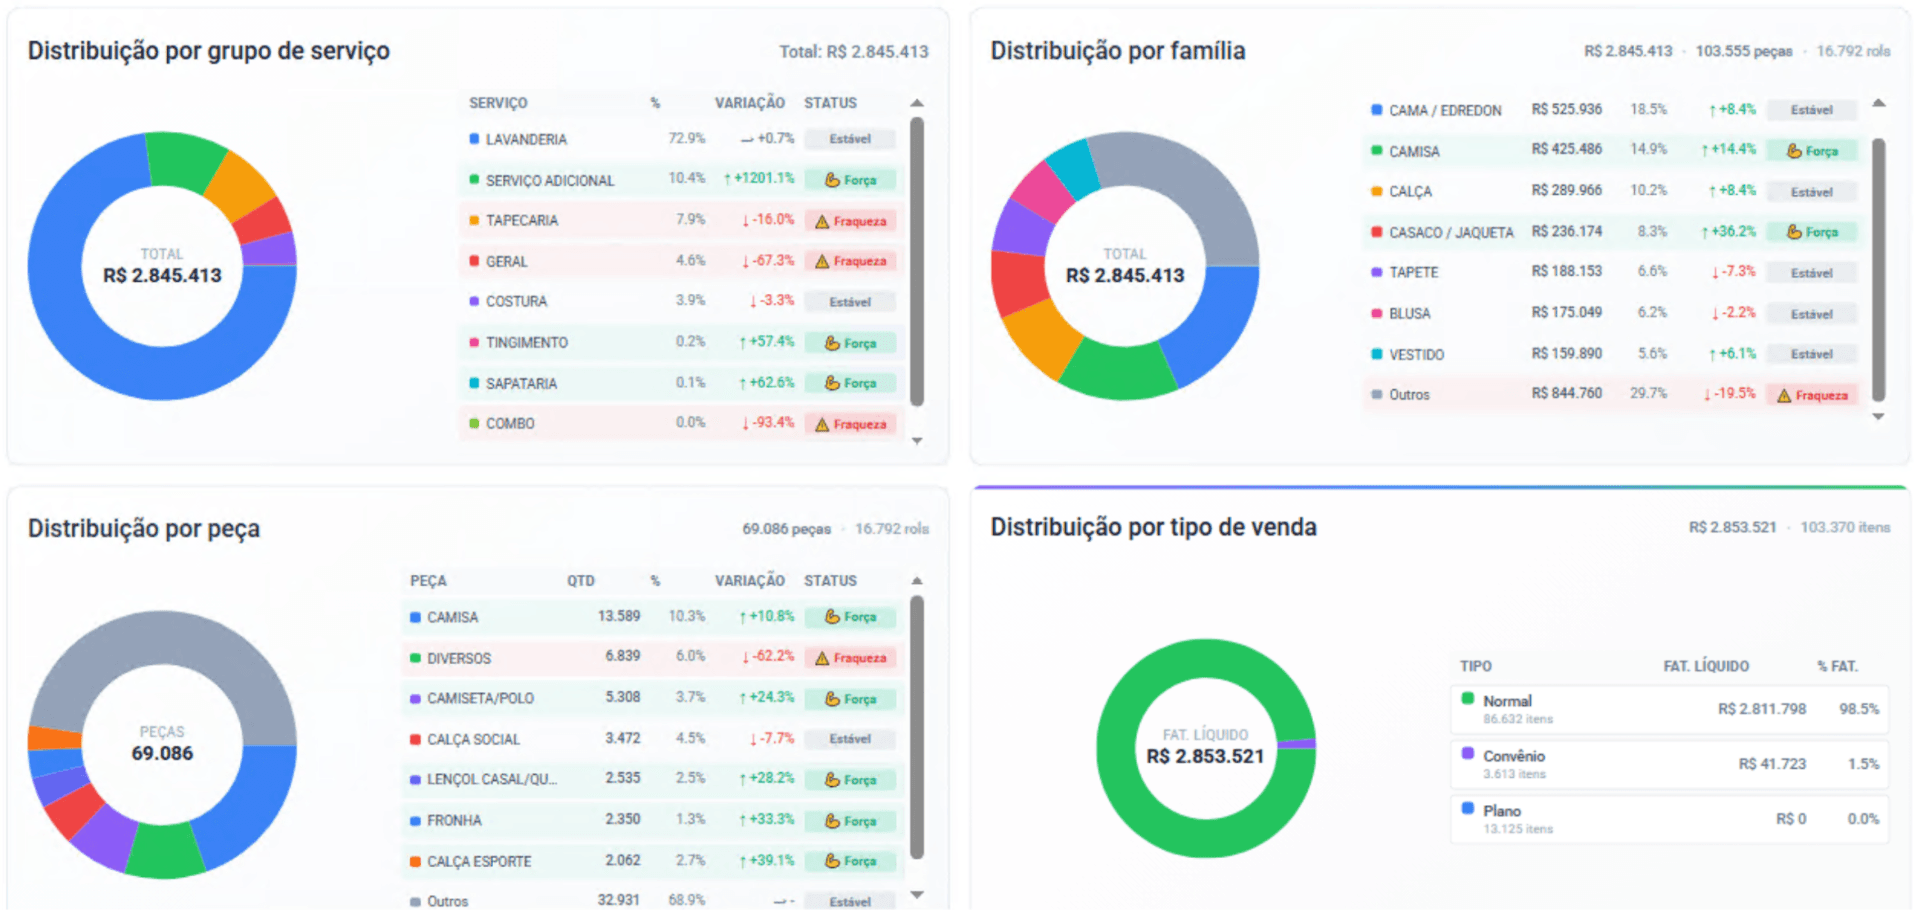Select the FRONHA piece row label
Image resolution: width=1920 pixels, height=922 pixels.
[x=454, y=820]
